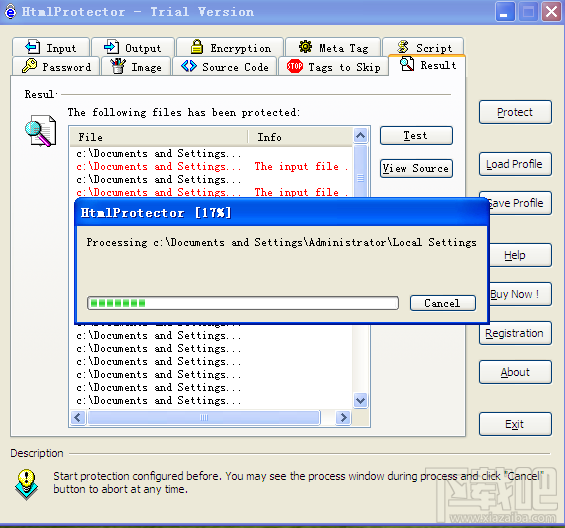
Task: Click the Meta Tag gear icon
Action: click(305, 47)
